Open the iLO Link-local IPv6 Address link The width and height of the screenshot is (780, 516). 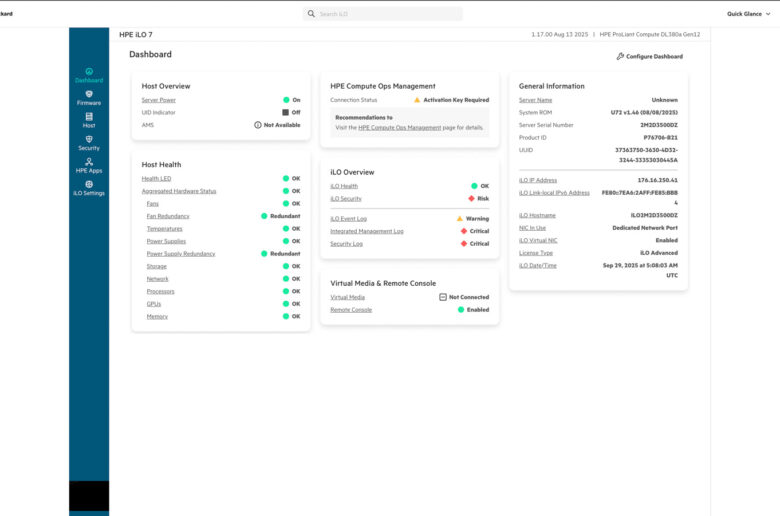[554, 192]
